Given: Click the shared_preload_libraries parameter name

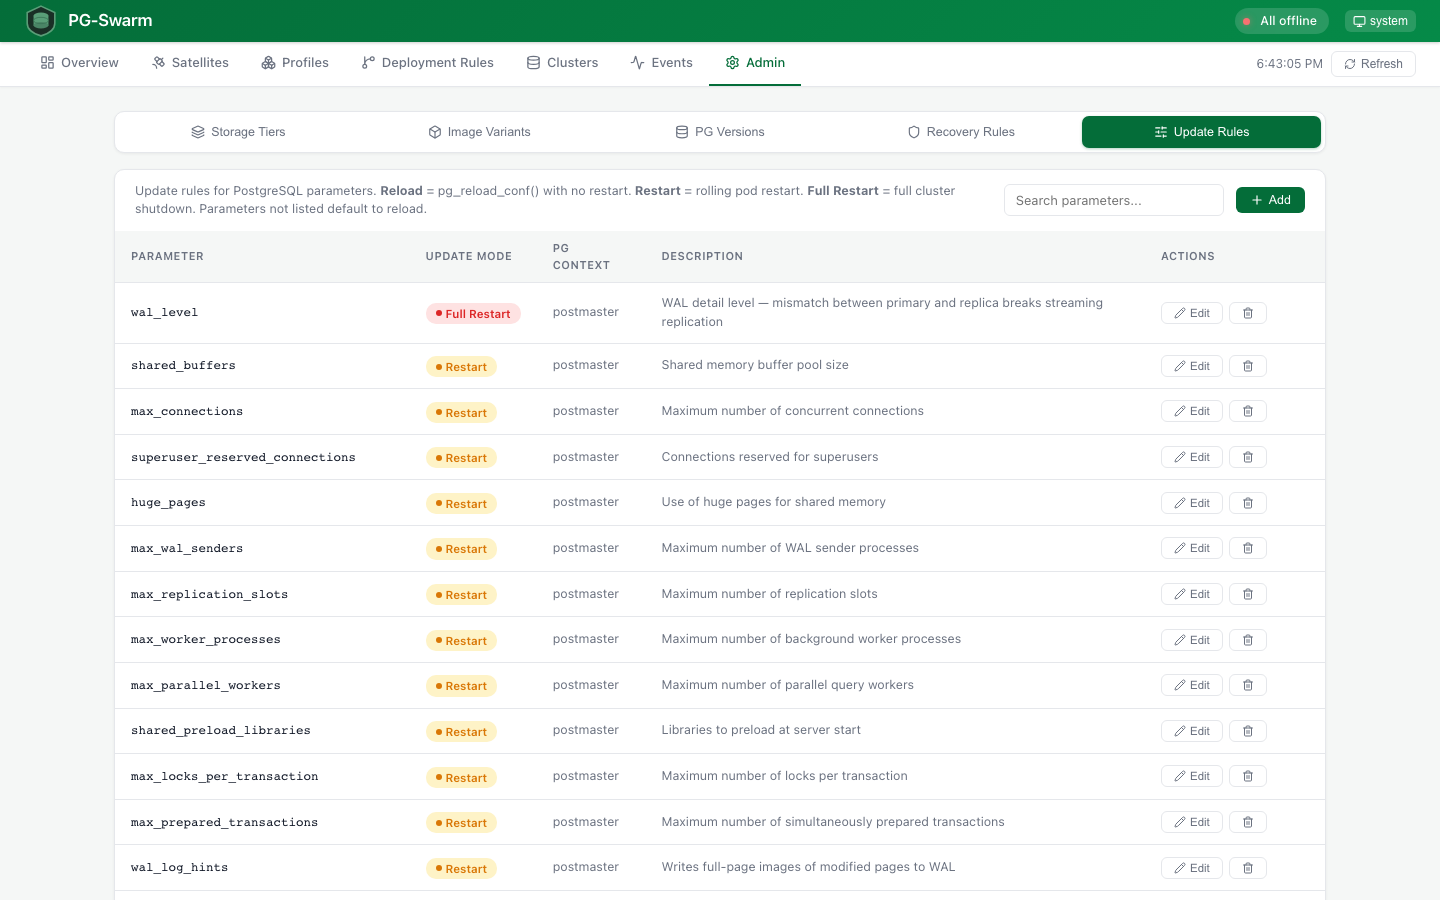Looking at the screenshot, I should [x=221, y=731].
